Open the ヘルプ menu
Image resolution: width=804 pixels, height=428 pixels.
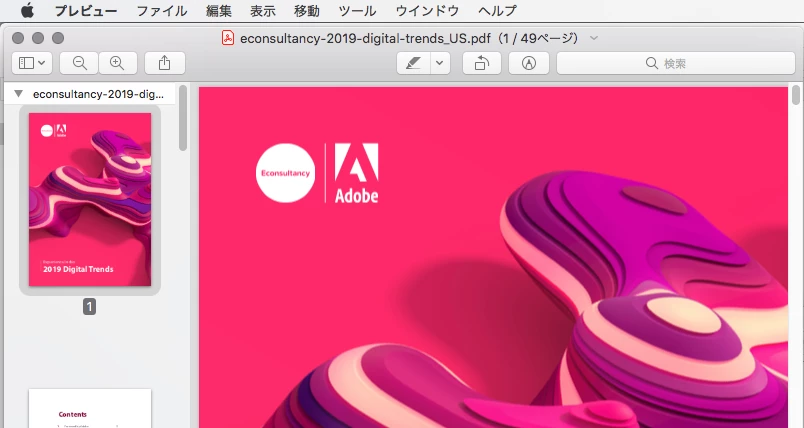pyautogui.click(x=497, y=11)
